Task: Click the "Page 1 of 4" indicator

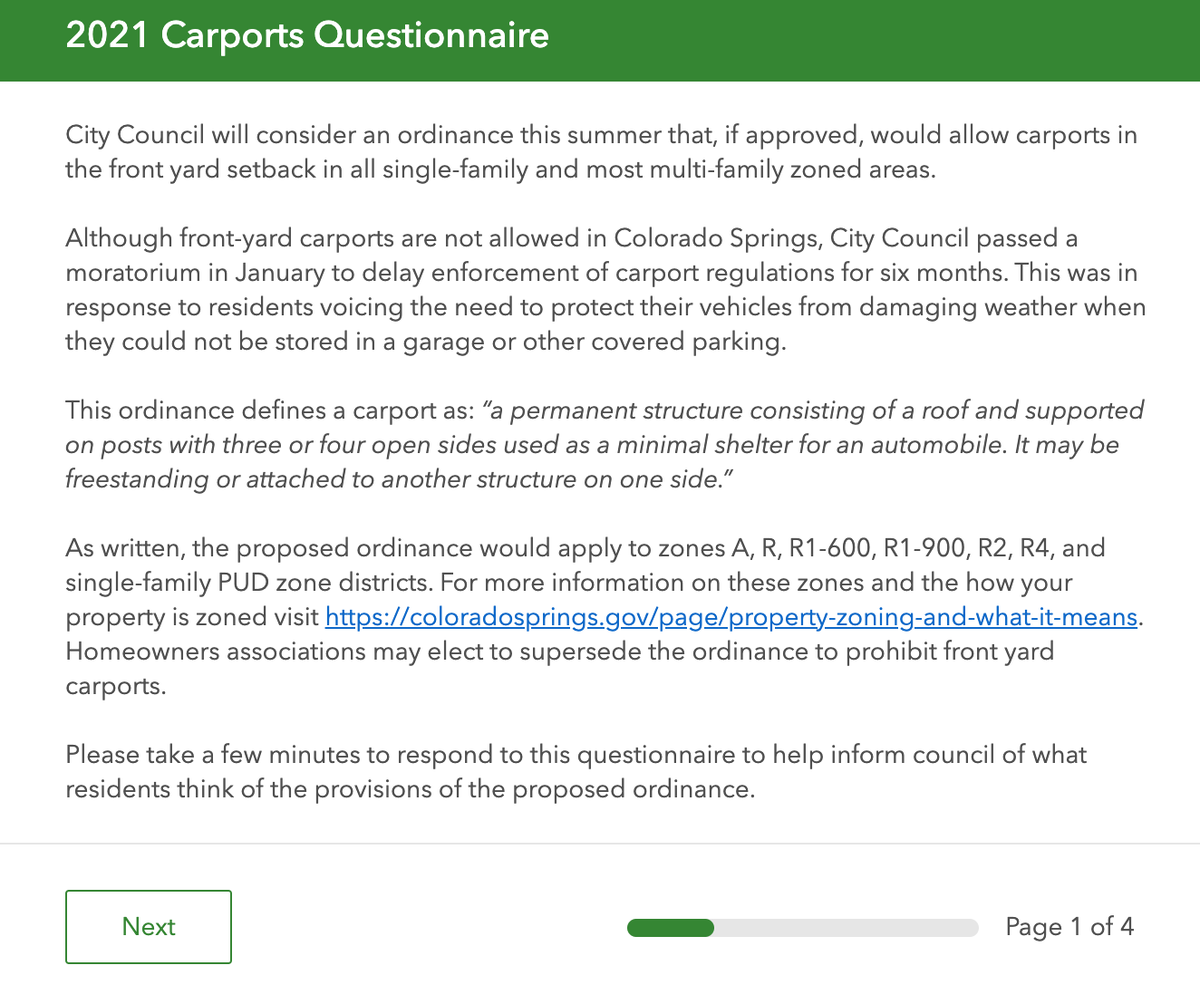Action: point(1069,927)
